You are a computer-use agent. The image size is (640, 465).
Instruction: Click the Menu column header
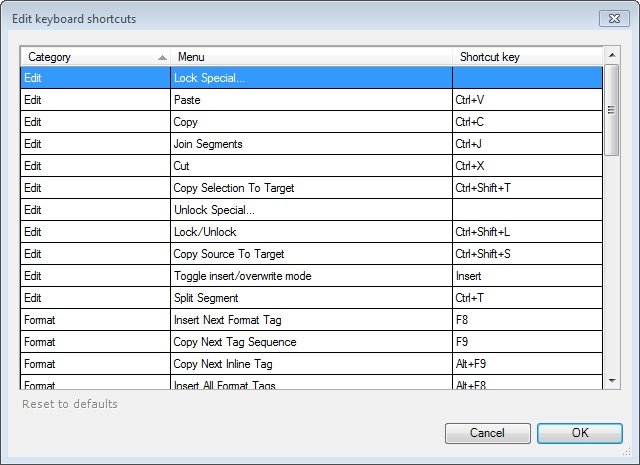click(311, 57)
